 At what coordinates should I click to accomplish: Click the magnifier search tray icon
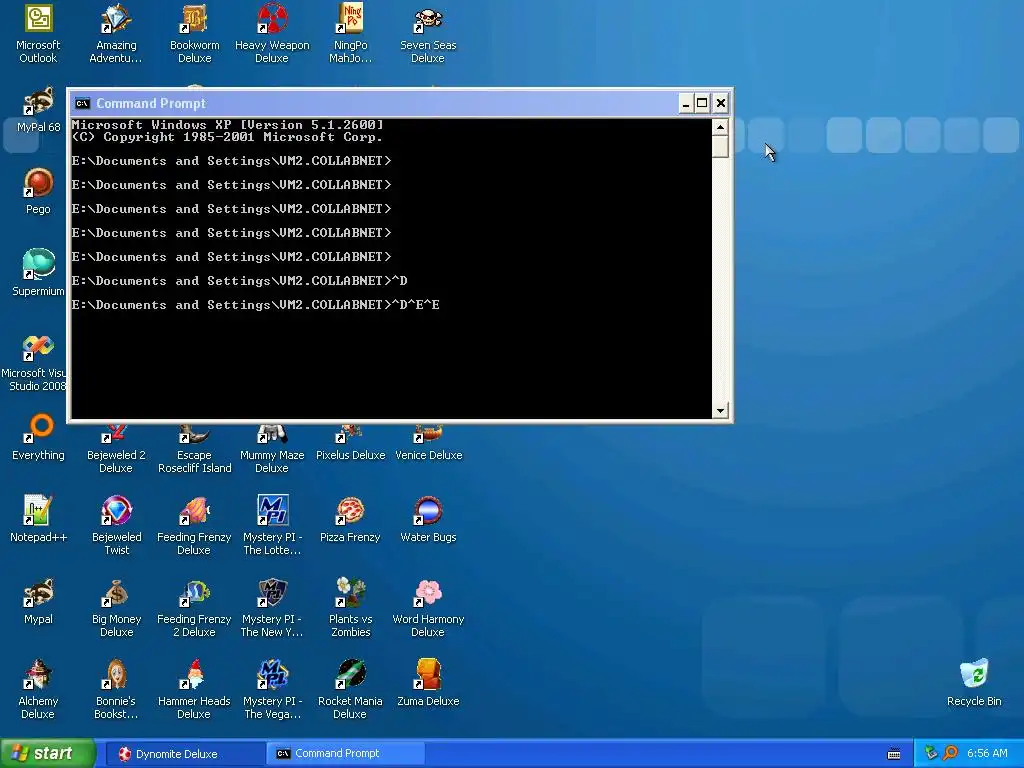[x=950, y=754]
